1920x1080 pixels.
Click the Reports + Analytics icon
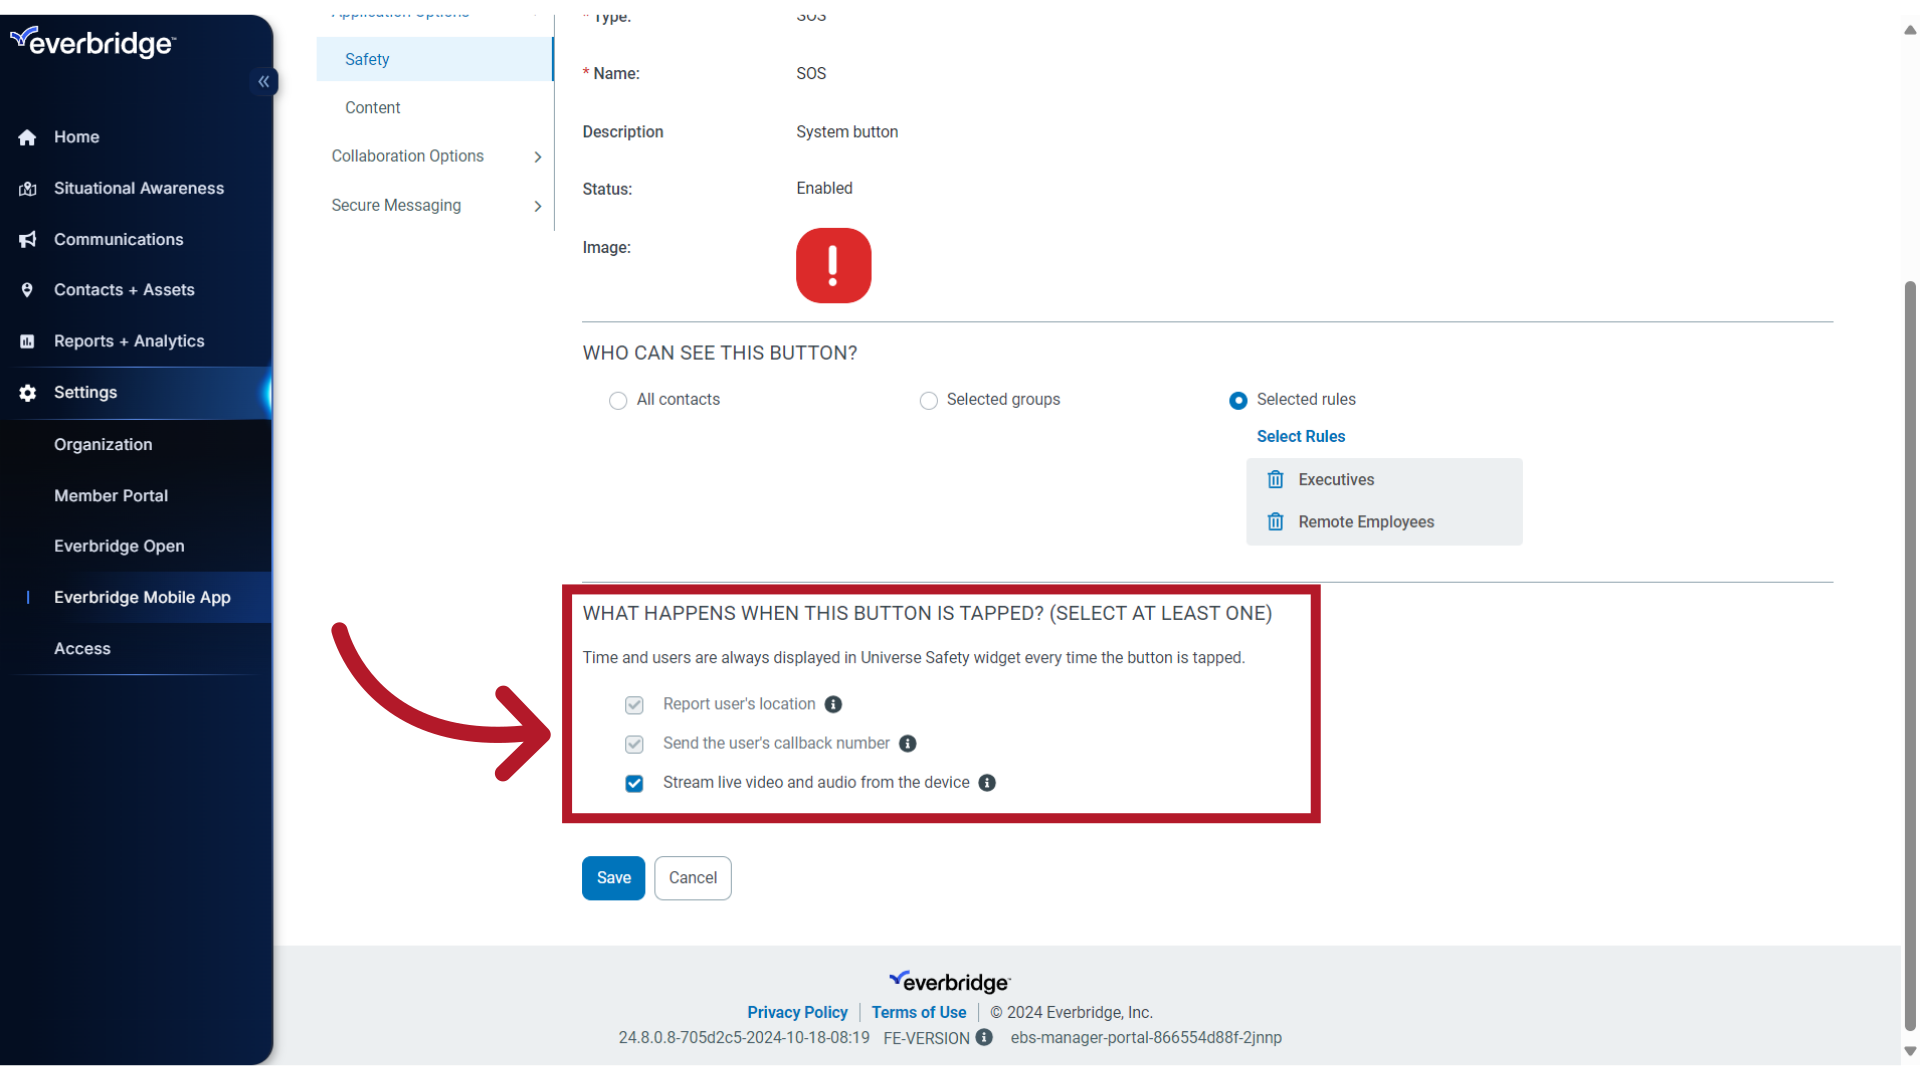[27, 341]
